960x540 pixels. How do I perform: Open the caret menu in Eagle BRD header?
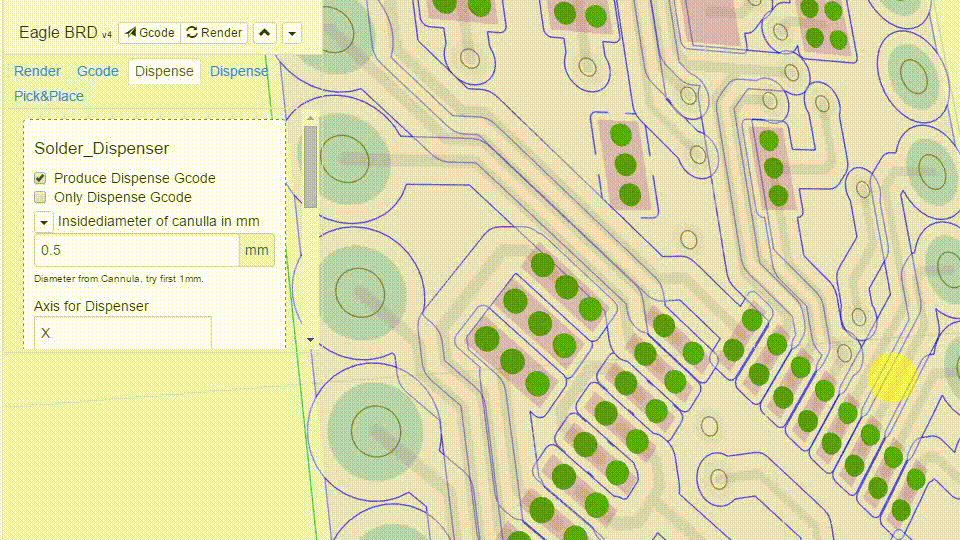point(291,33)
